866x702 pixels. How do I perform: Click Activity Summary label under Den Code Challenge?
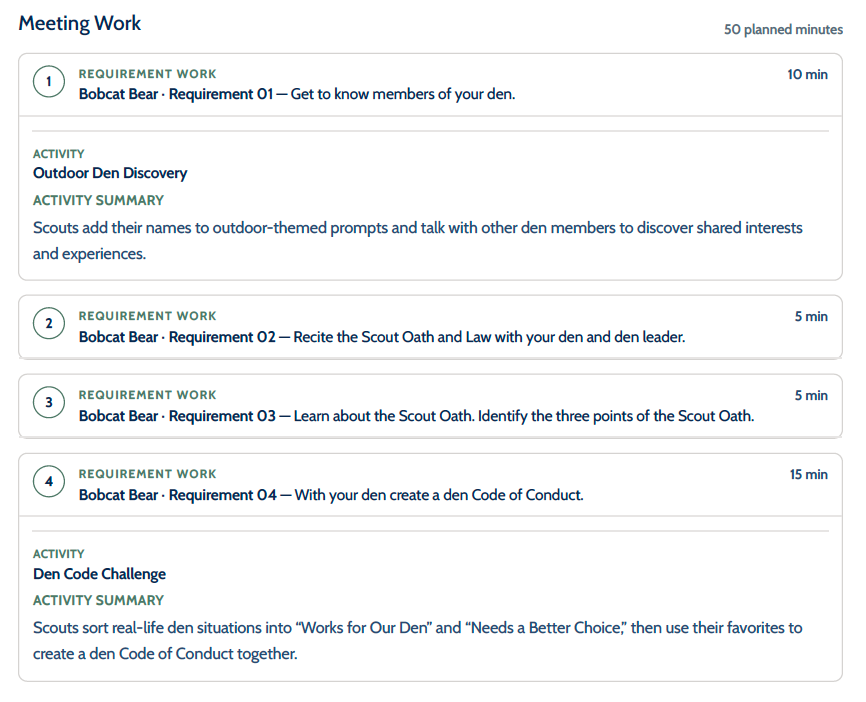[98, 600]
